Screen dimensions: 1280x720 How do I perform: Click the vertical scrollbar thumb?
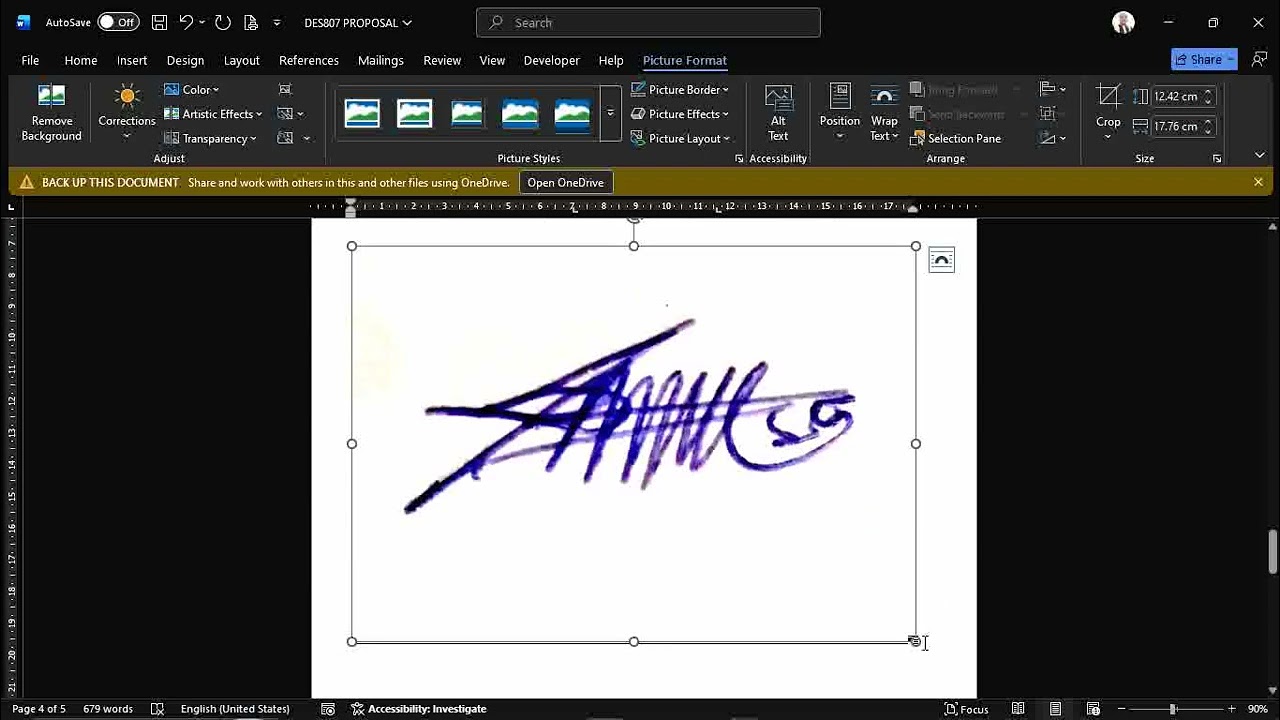click(x=1272, y=552)
